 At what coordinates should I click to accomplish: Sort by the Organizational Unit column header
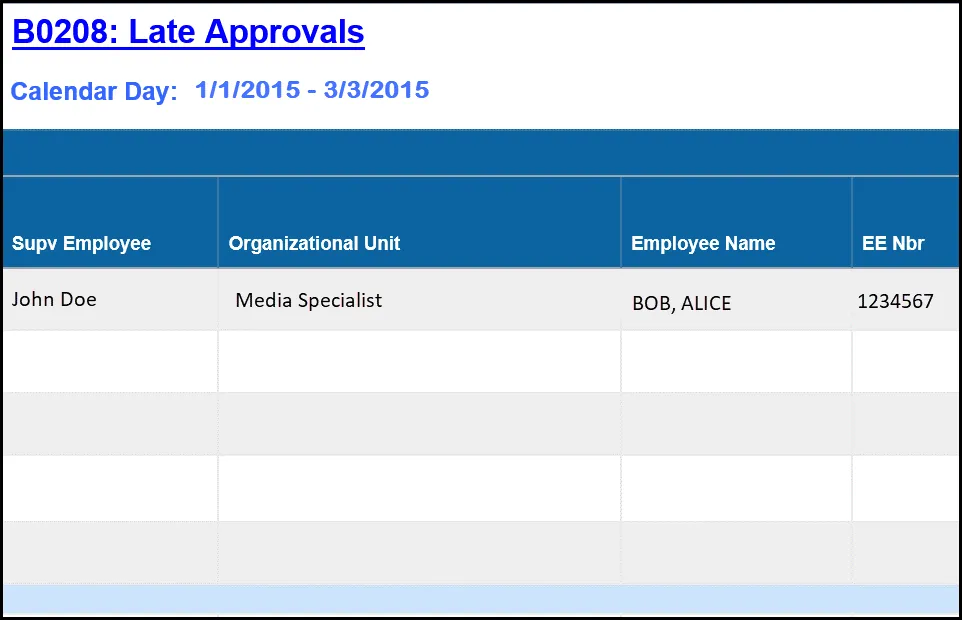(x=314, y=243)
